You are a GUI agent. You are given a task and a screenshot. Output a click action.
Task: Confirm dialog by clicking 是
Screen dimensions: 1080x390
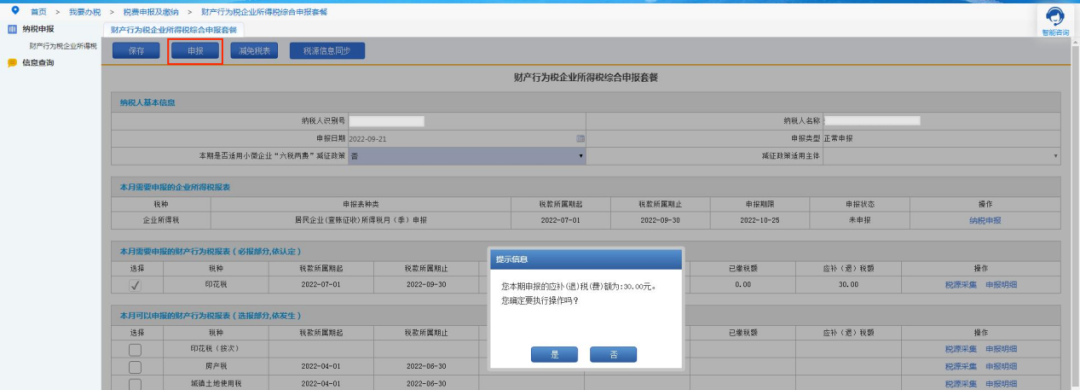pos(554,355)
